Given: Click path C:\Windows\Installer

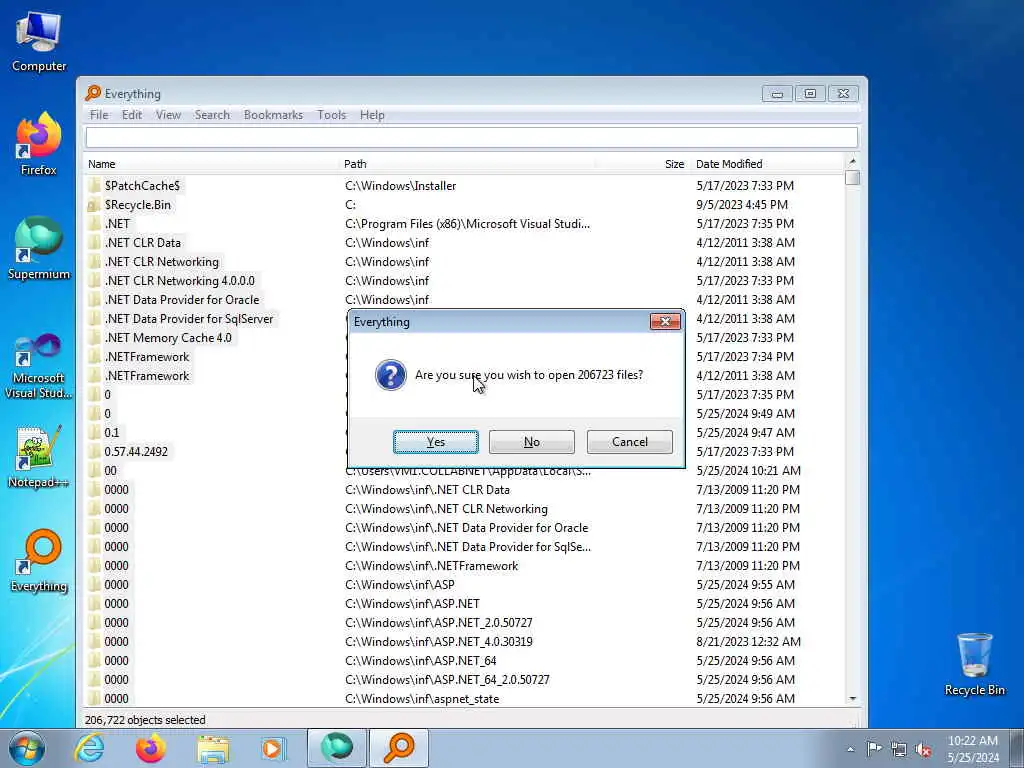Looking at the screenshot, I should 400,186.
